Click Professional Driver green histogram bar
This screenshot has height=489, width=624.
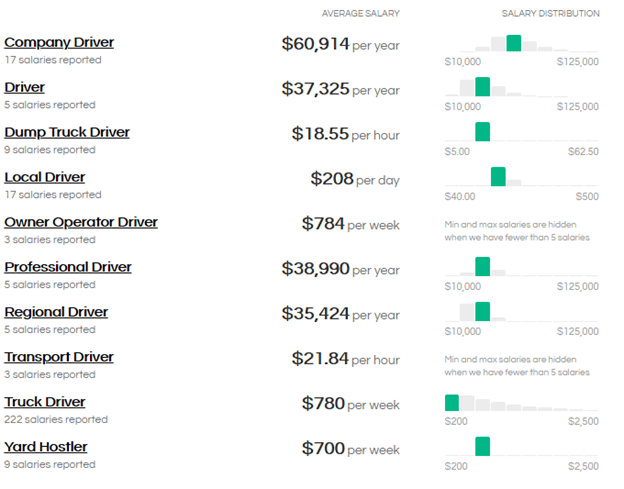click(483, 266)
